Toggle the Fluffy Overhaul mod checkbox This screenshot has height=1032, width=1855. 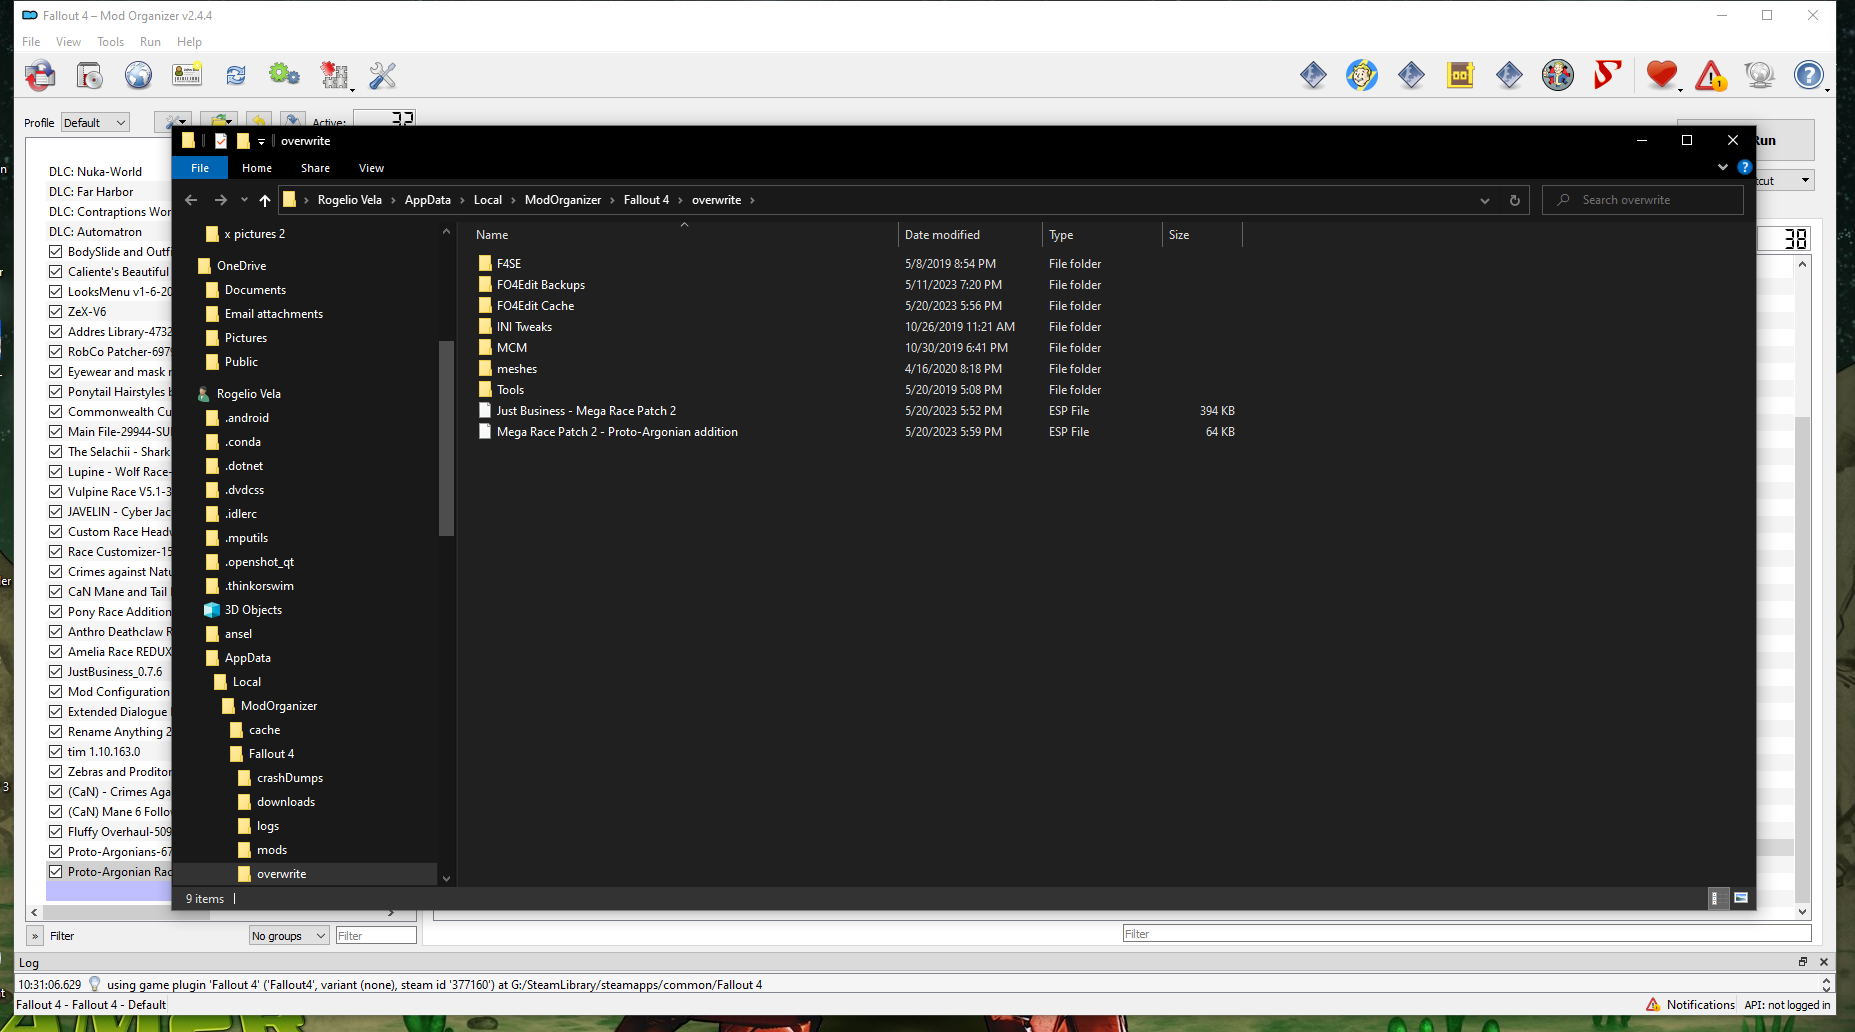56,831
